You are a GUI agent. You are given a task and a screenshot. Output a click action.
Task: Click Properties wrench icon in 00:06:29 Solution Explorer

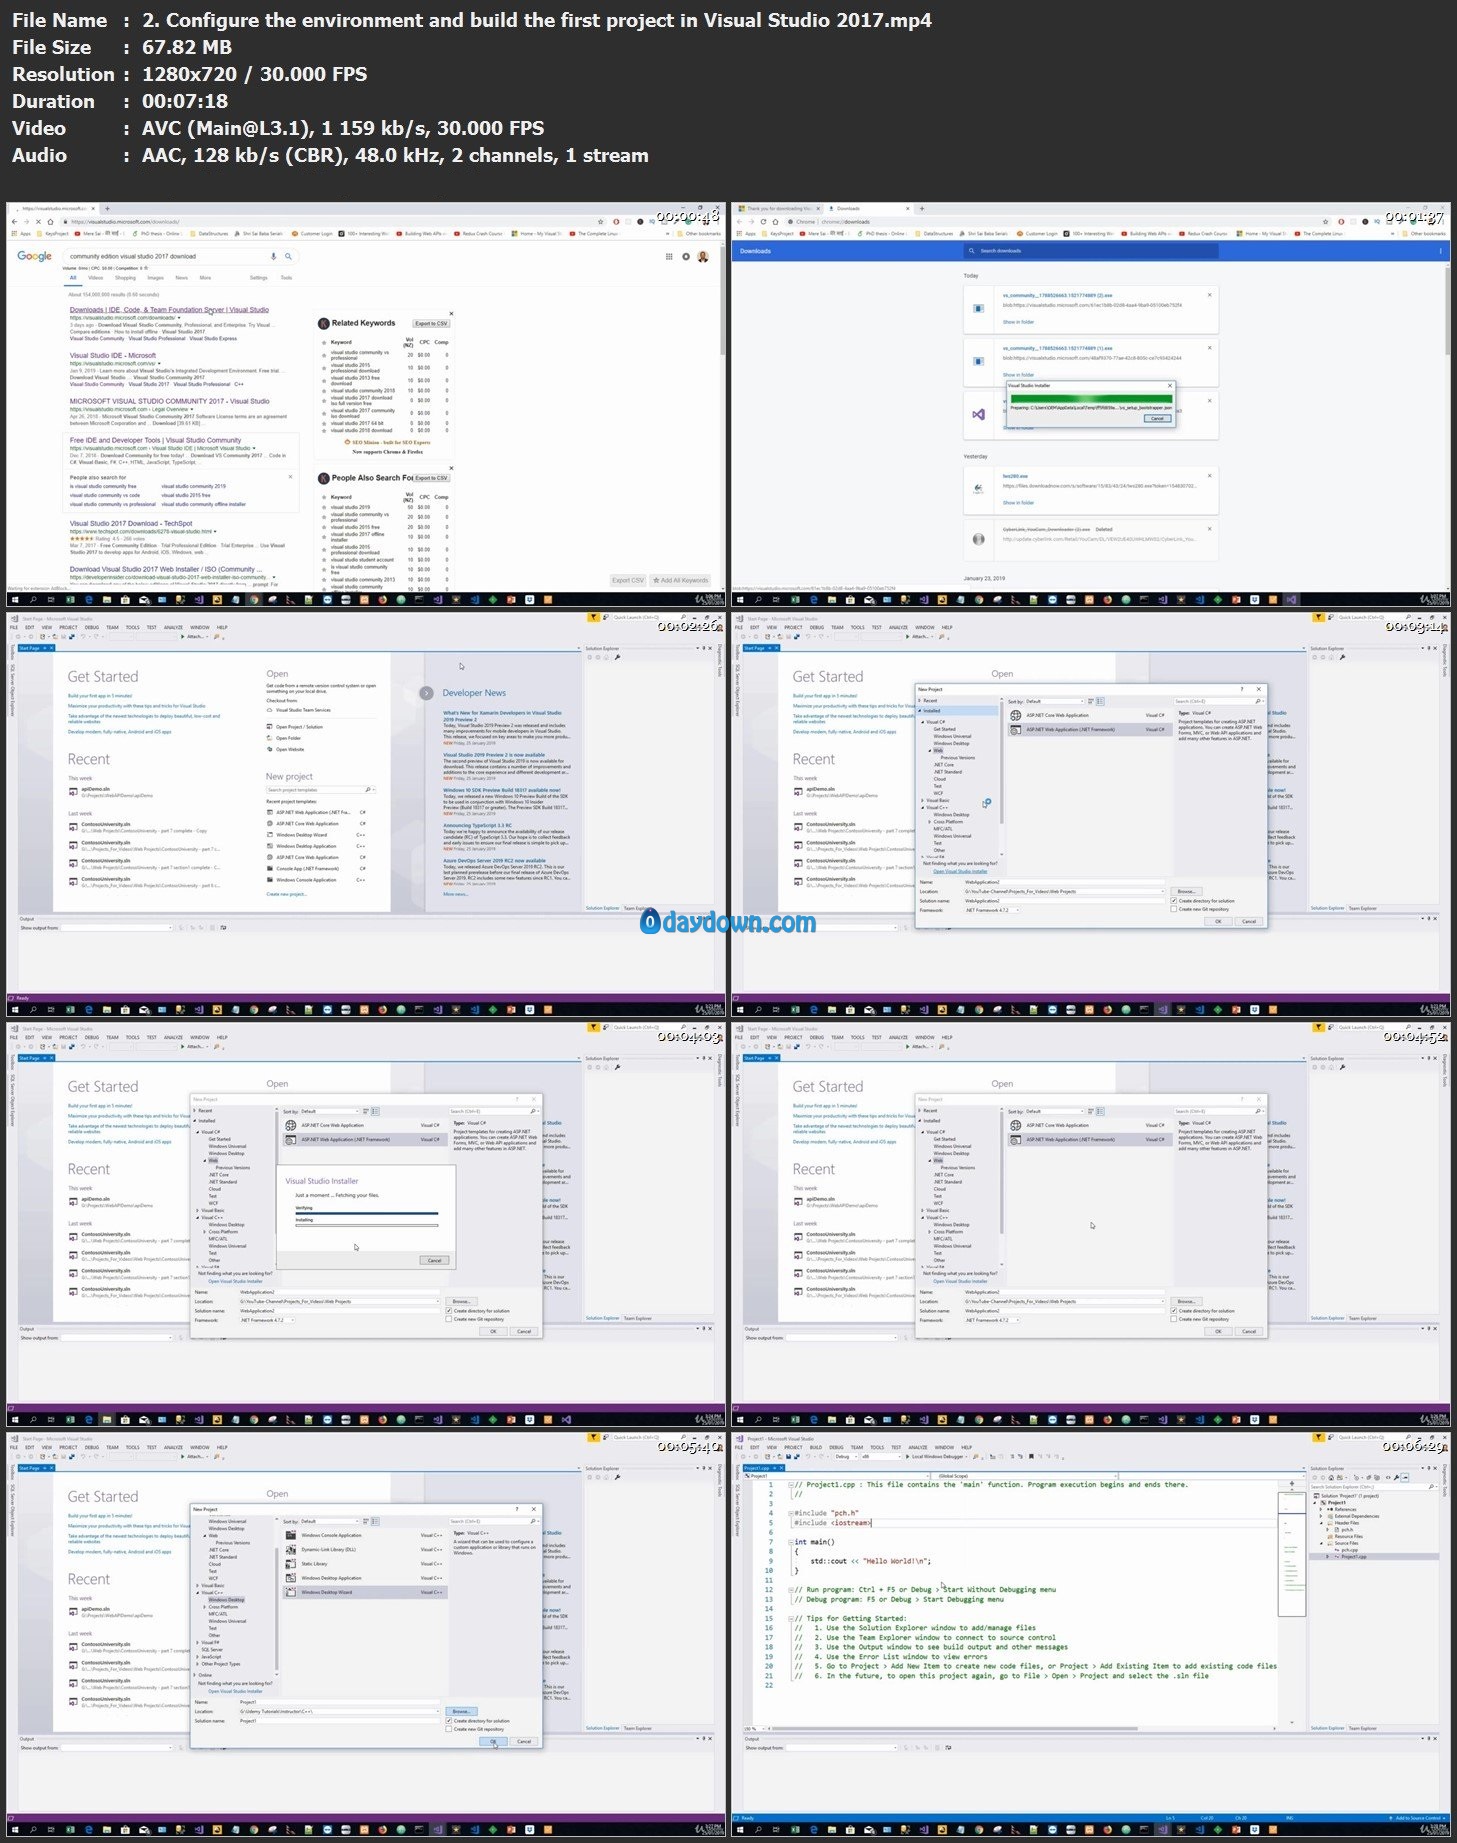tap(1394, 1477)
